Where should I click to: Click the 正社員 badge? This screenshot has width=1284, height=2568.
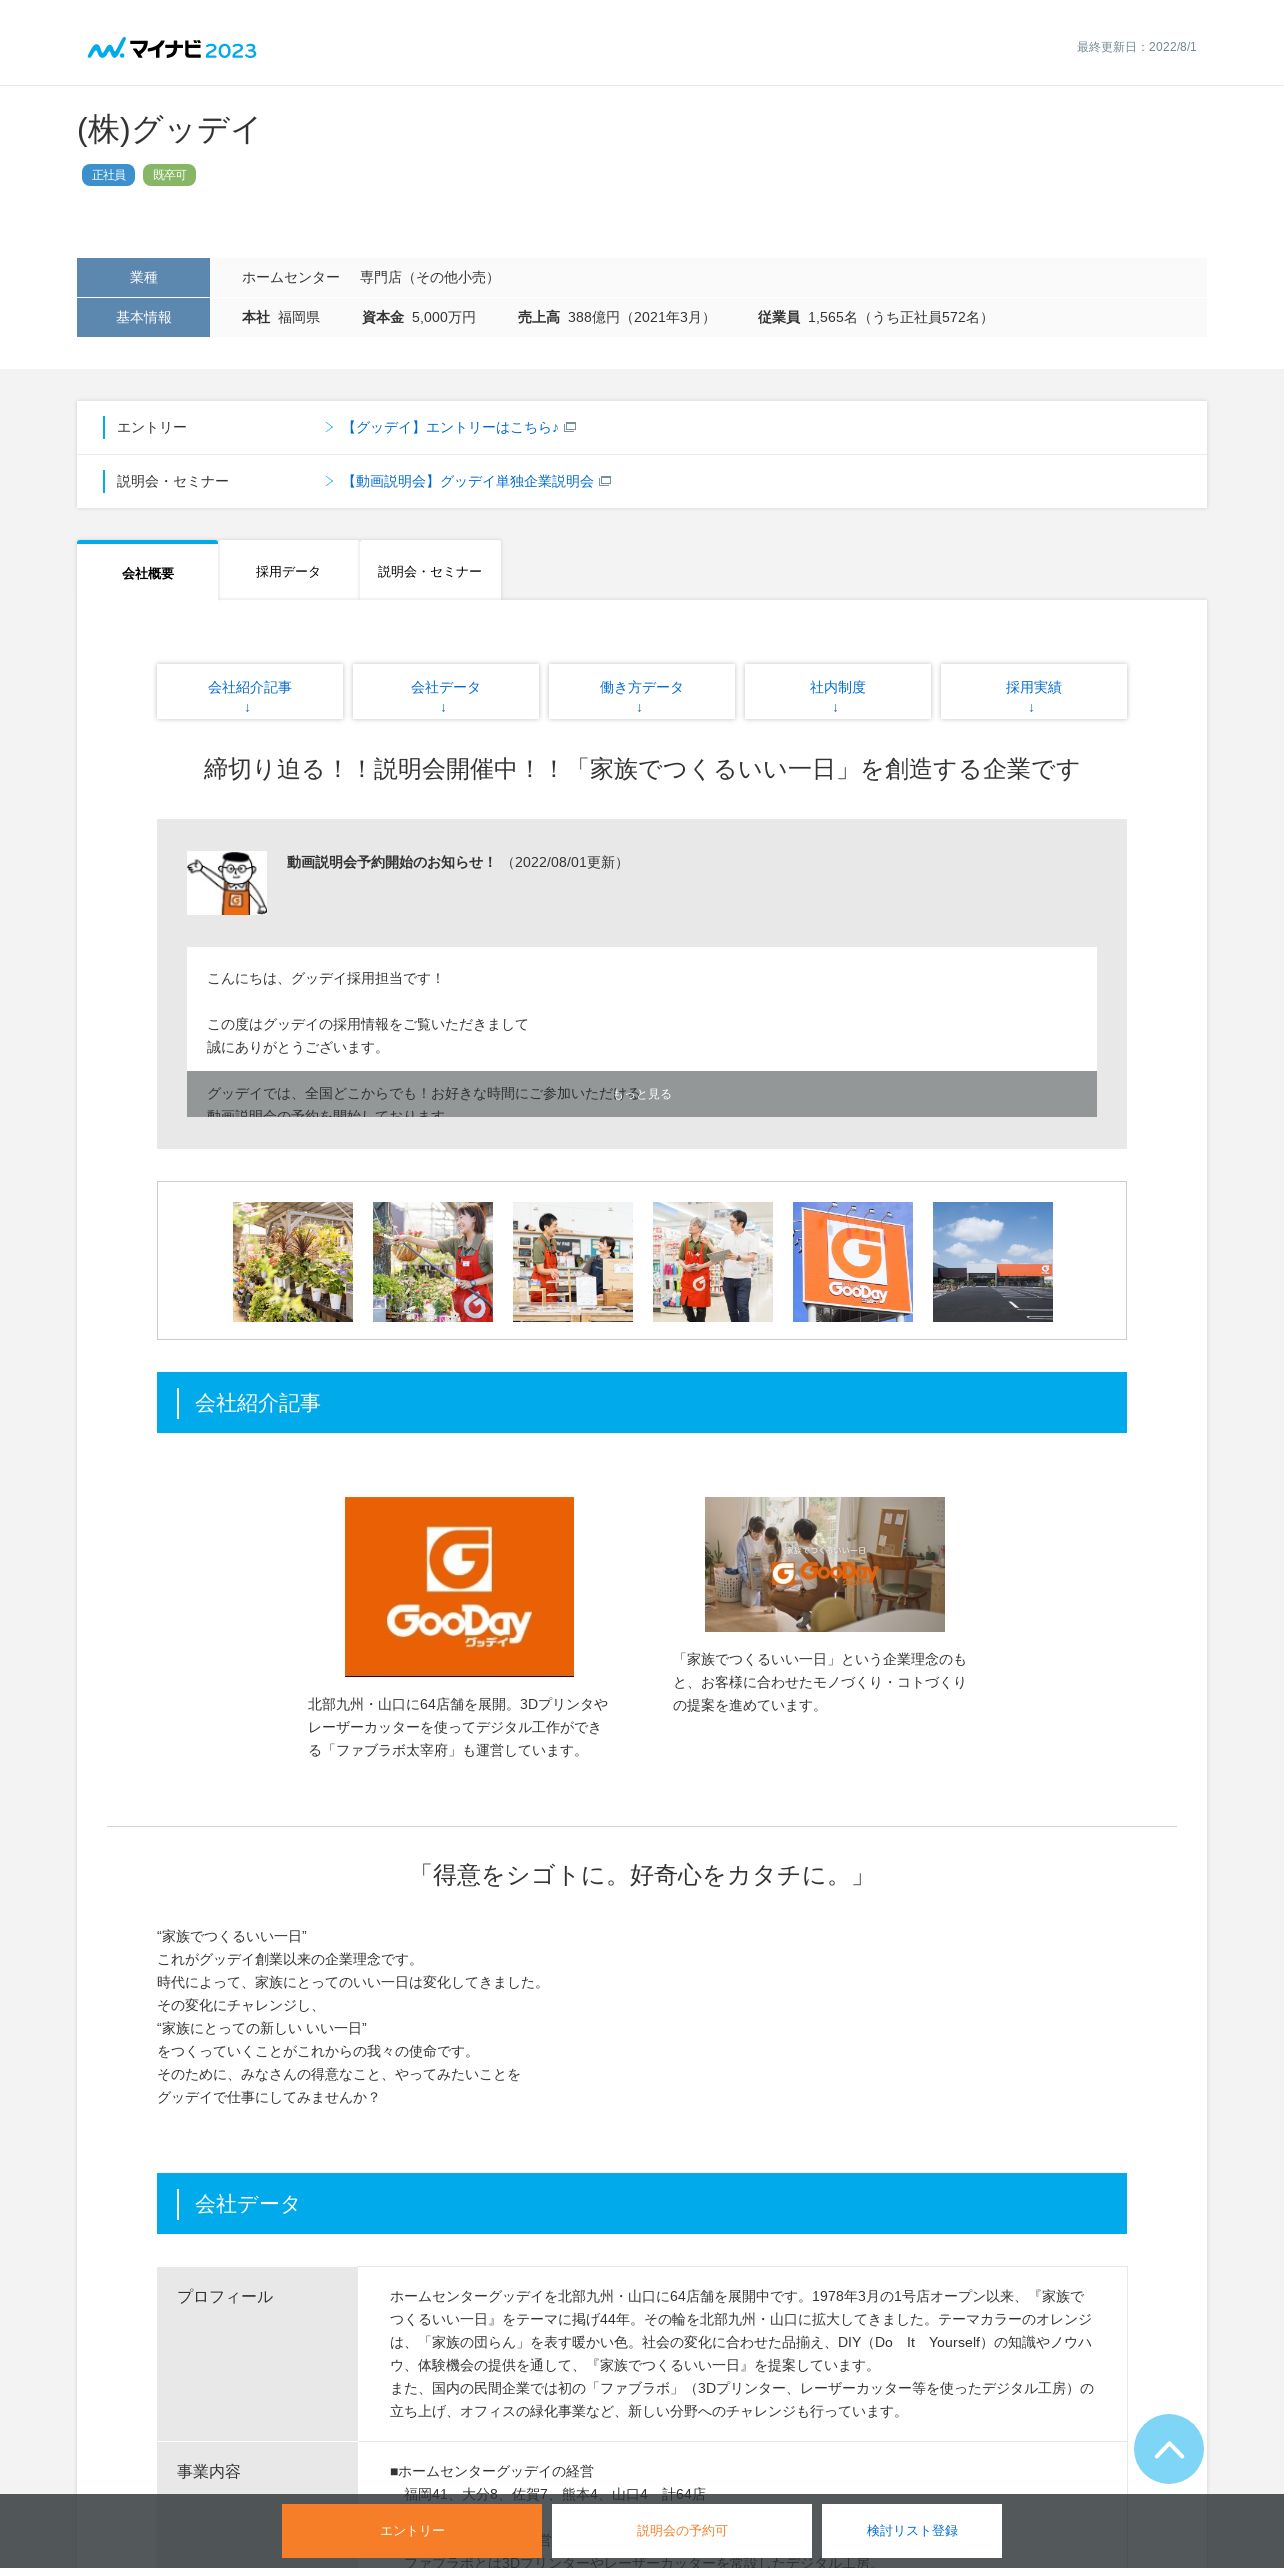coord(108,175)
